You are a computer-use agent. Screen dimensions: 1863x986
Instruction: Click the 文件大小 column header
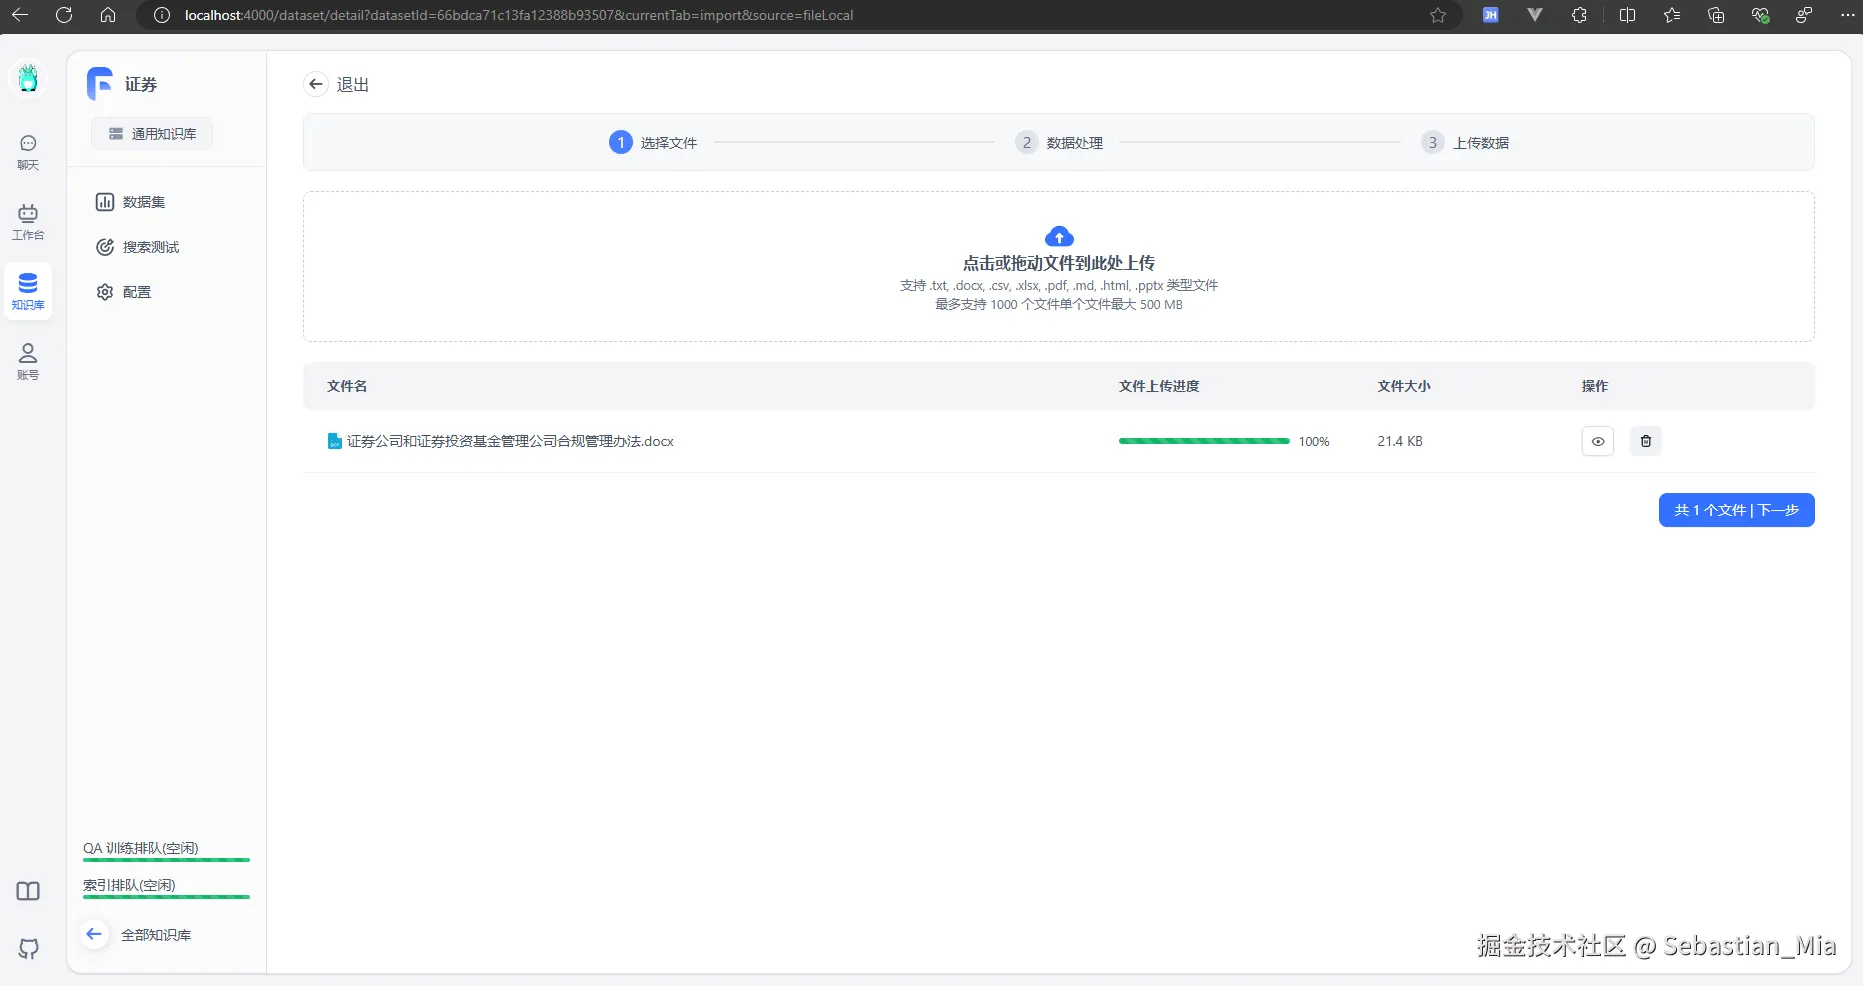coord(1404,386)
